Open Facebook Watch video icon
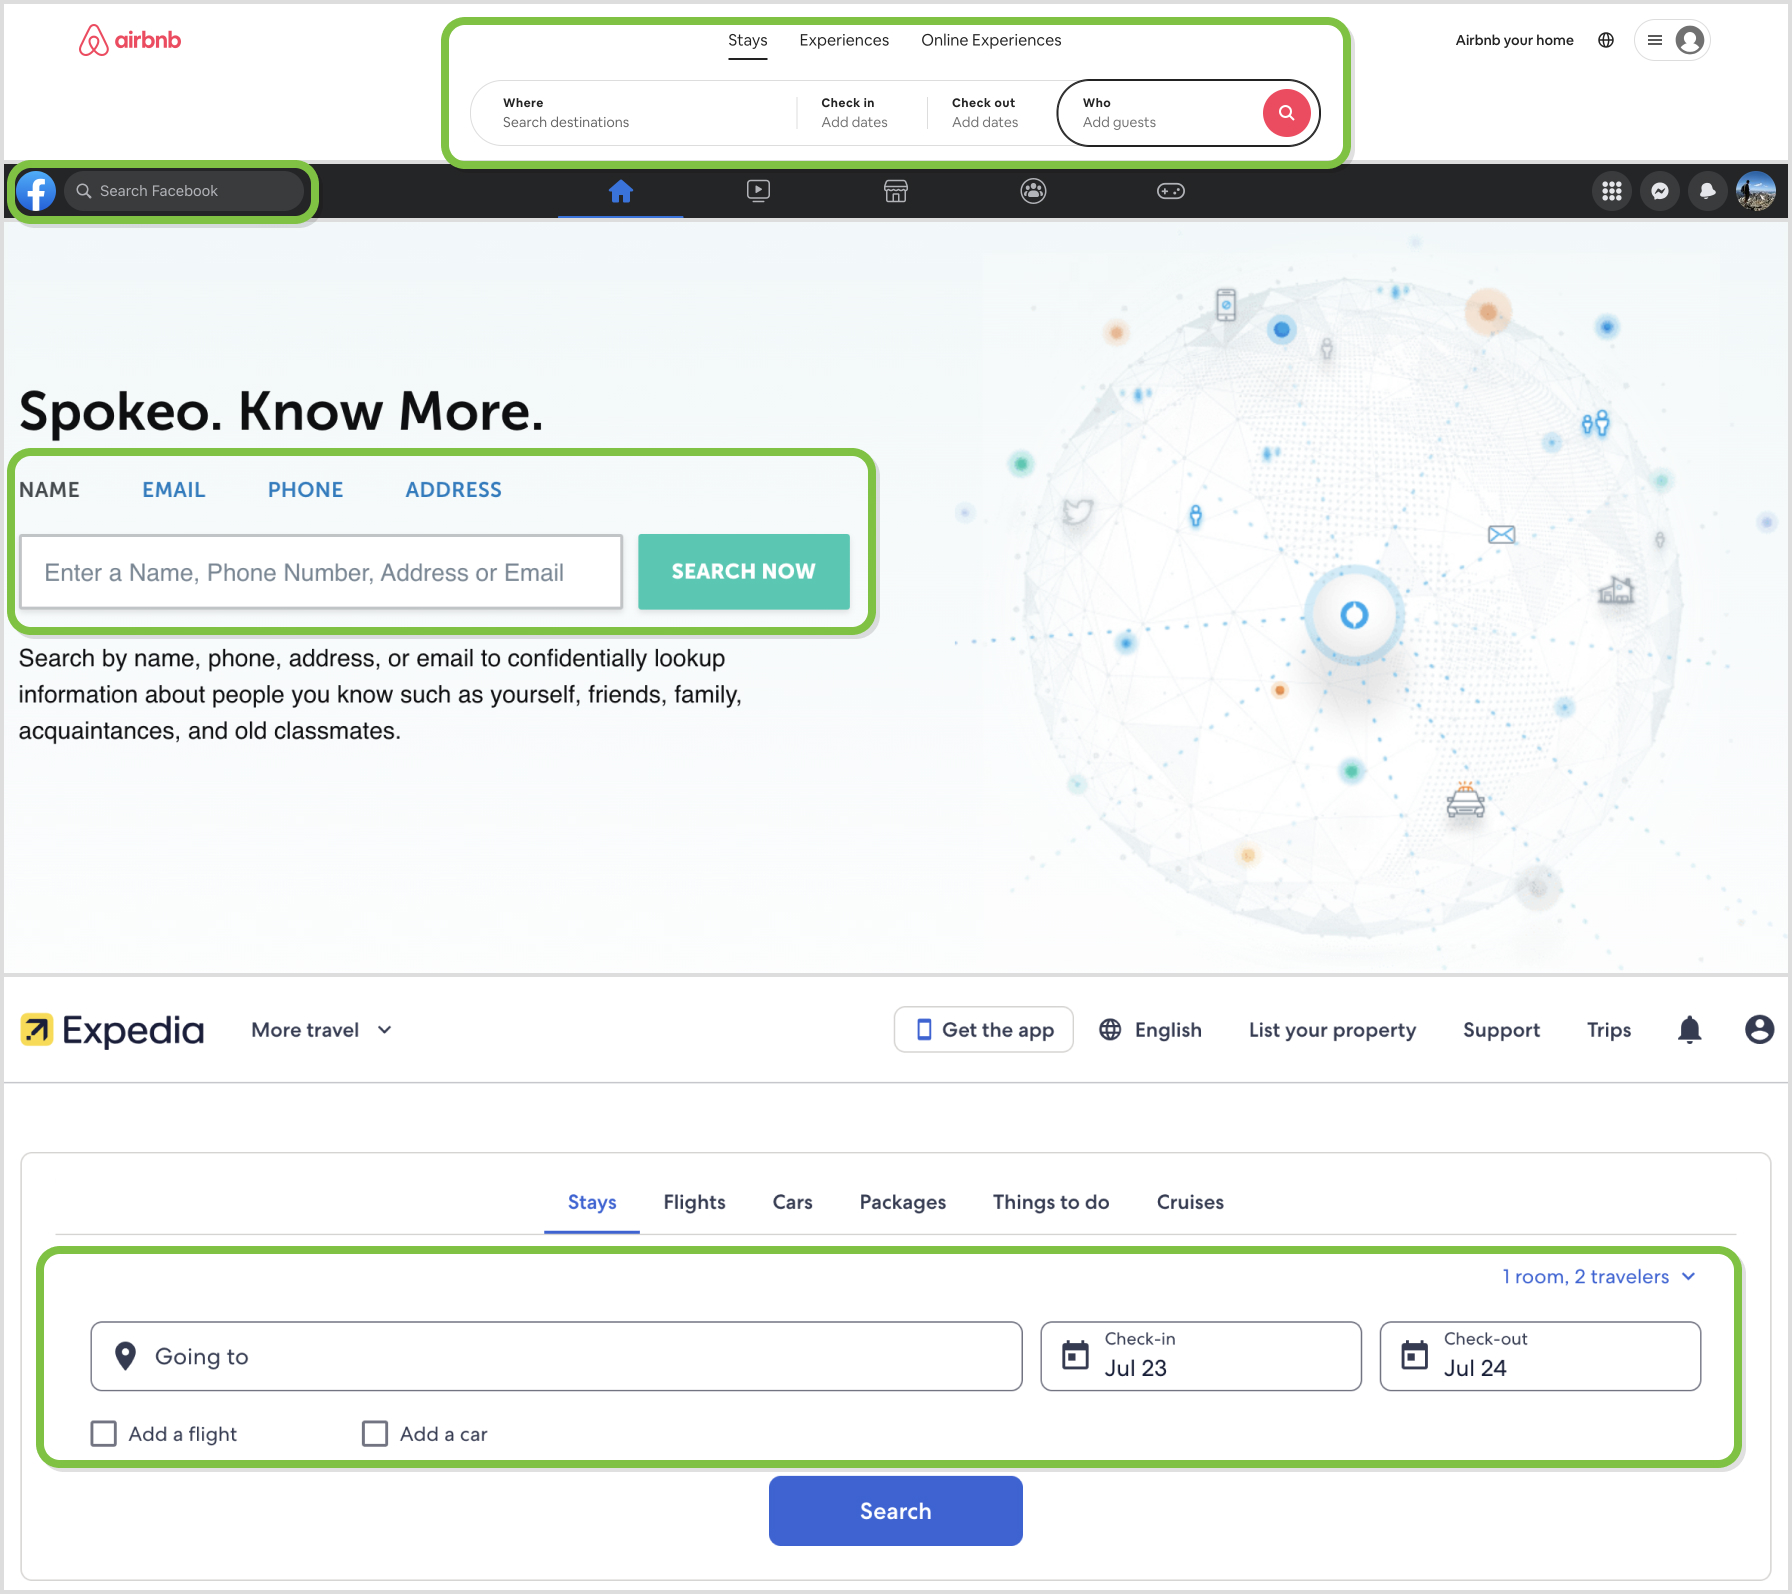1792x1594 pixels. coord(758,191)
